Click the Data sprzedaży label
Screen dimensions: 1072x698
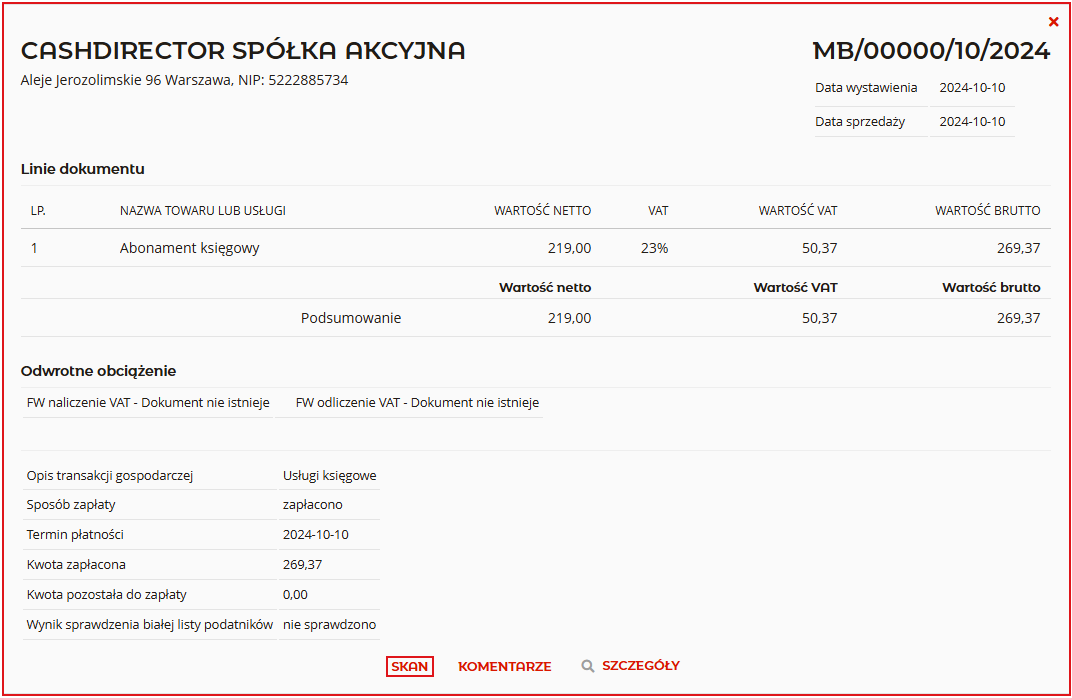[859, 122]
